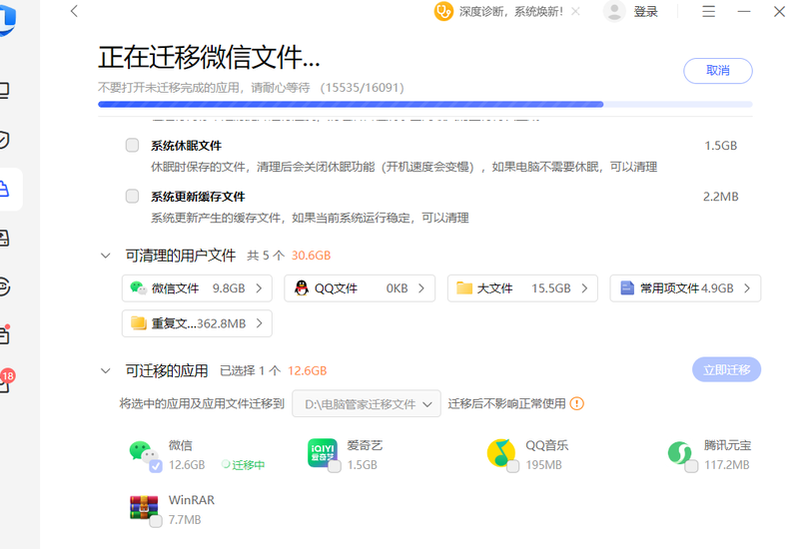The image size is (799, 549).
Task: Click the QQ音乐 app name
Action: tap(547, 445)
